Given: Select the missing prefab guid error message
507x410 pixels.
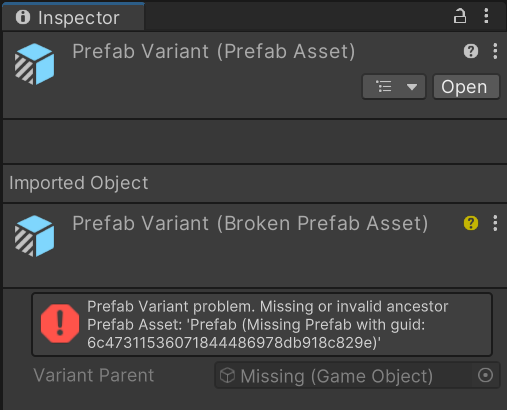Looking at the screenshot, I should pyautogui.click(x=268, y=324).
